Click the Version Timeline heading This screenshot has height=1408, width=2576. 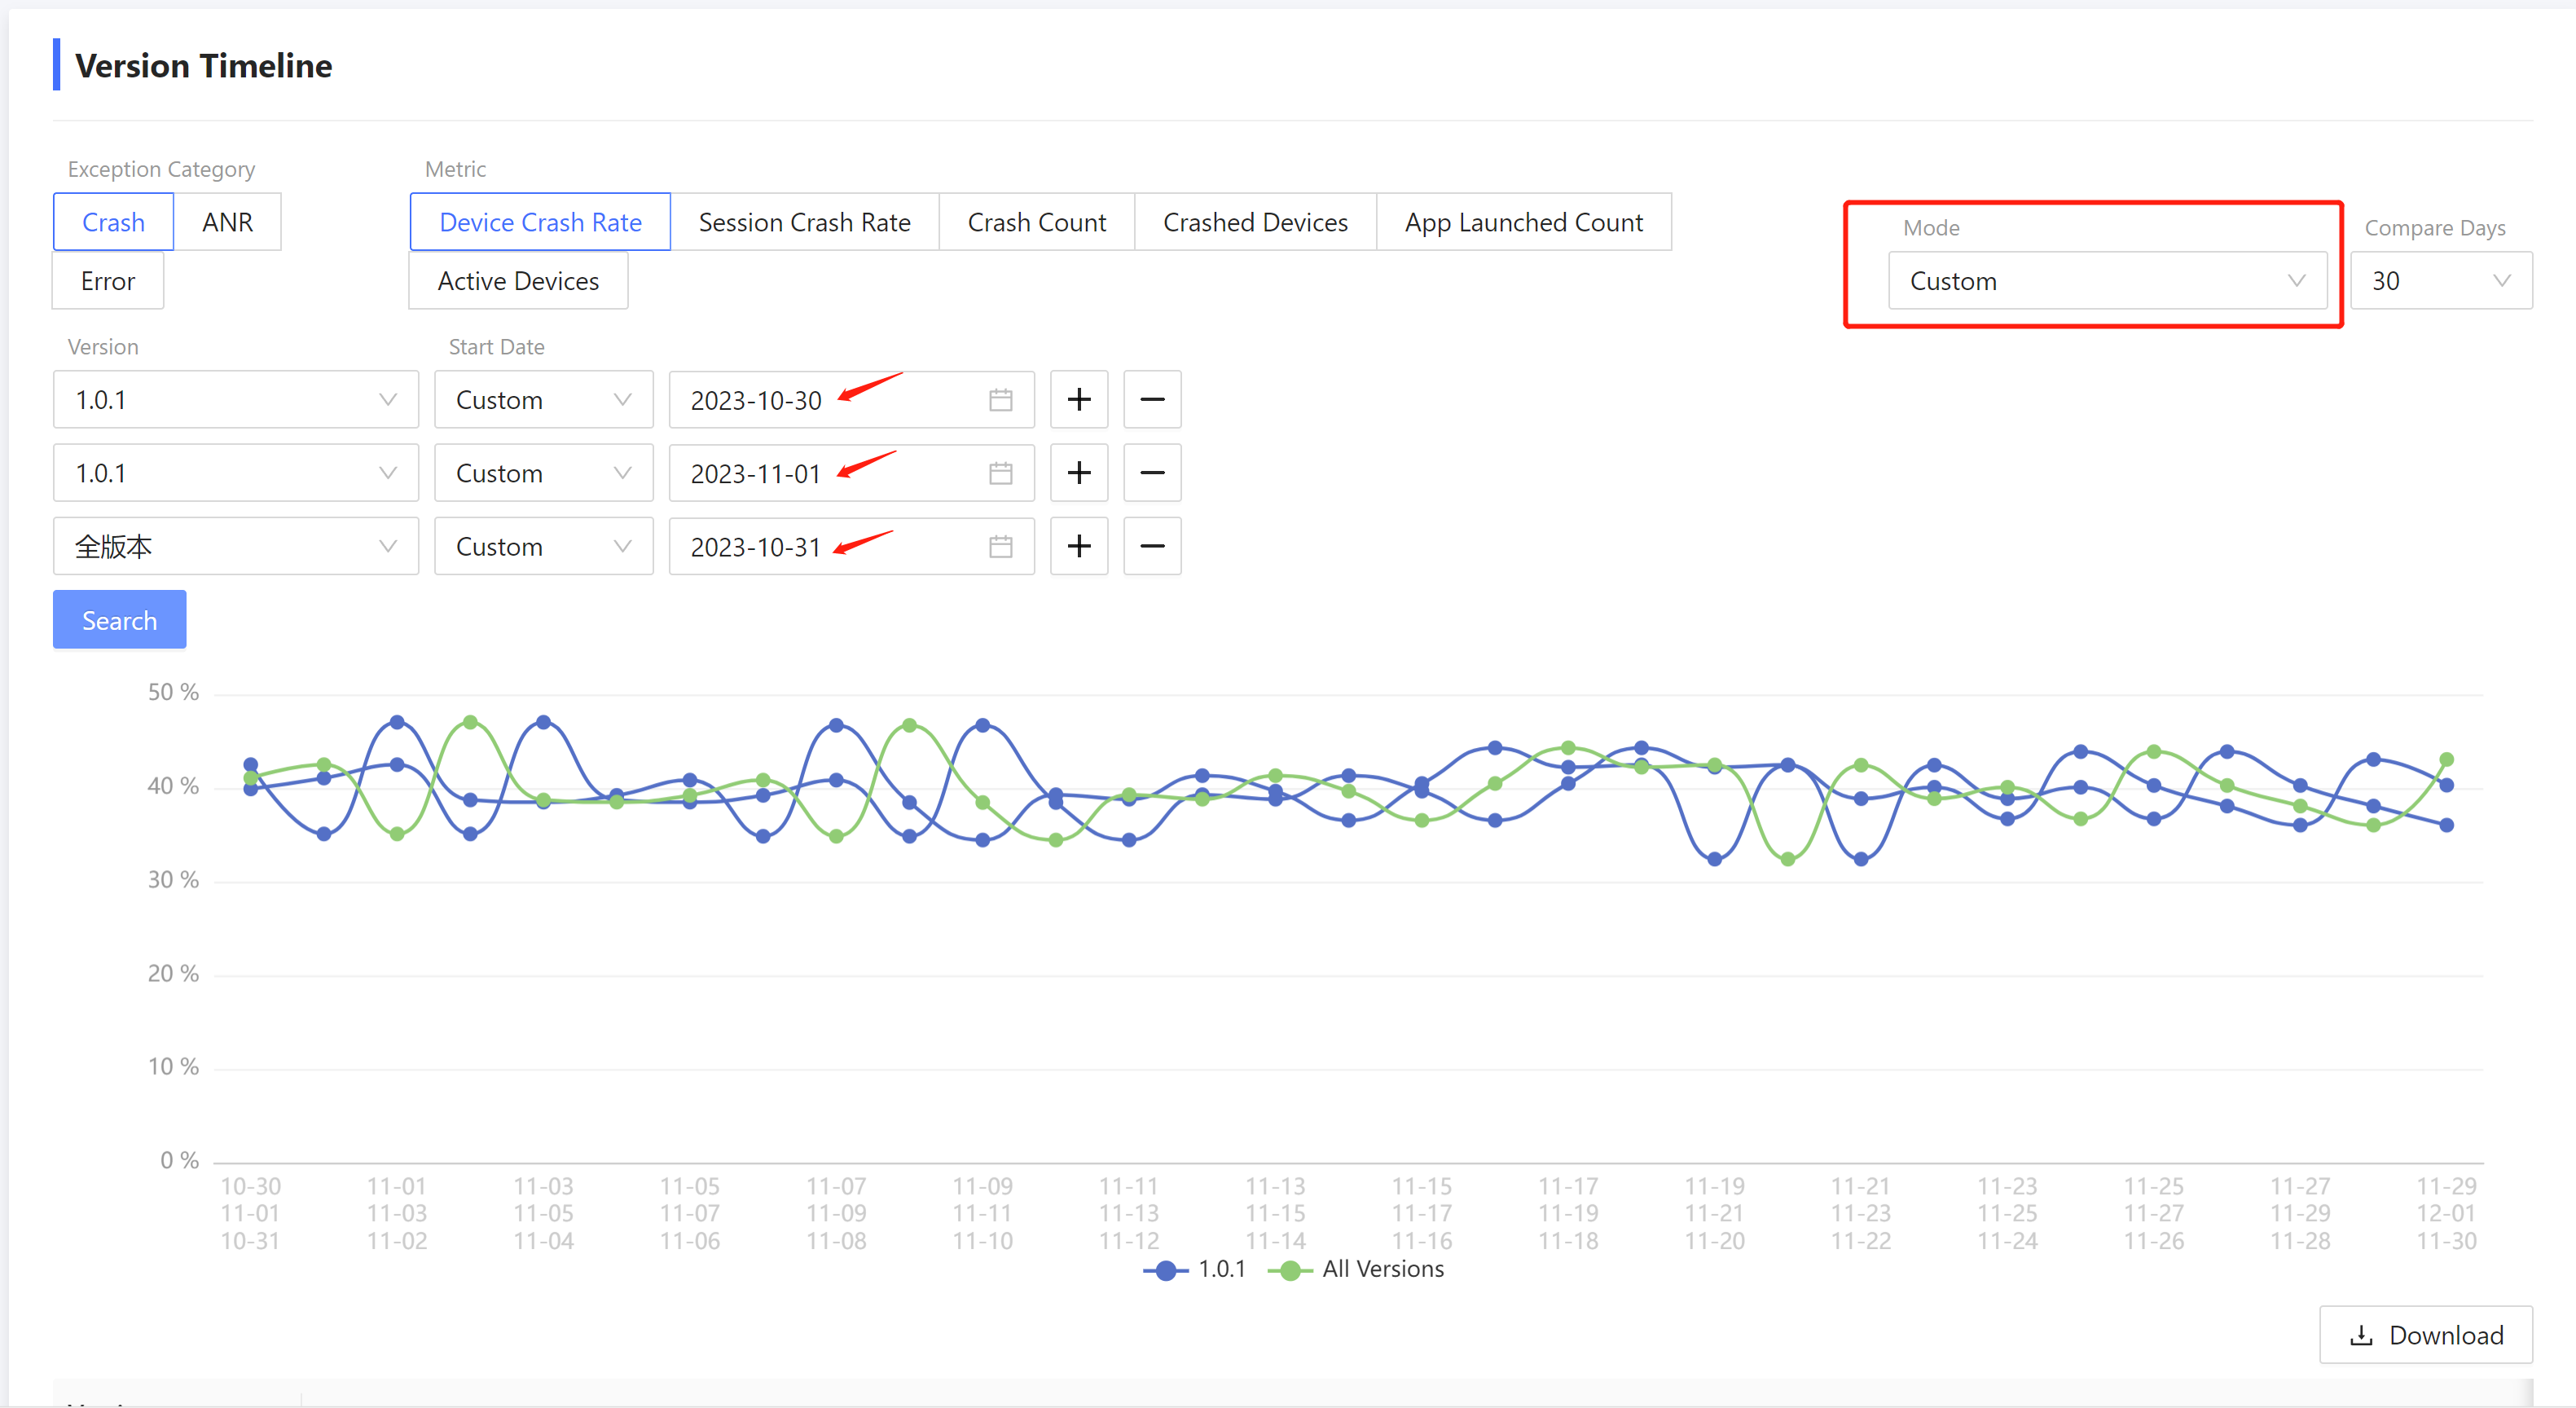tap(204, 66)
